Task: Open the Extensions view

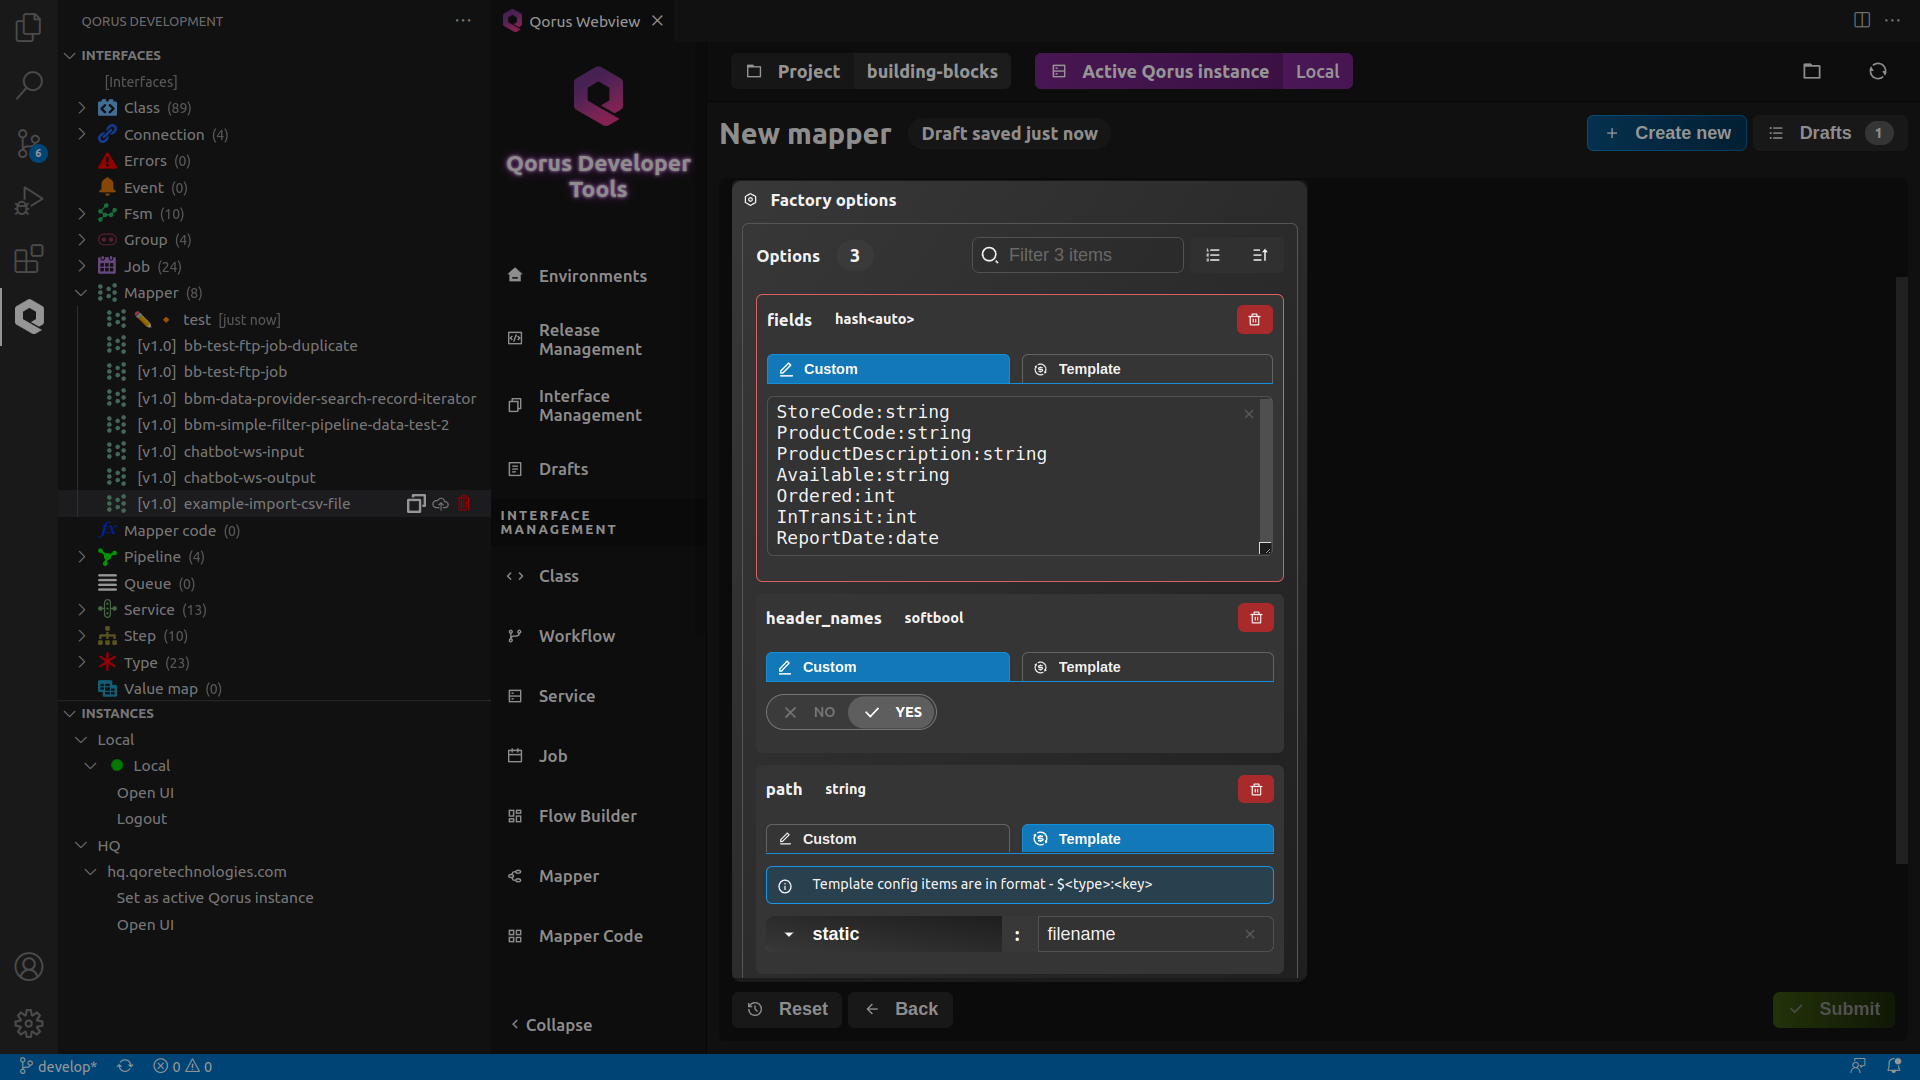Action: (29, 259)
